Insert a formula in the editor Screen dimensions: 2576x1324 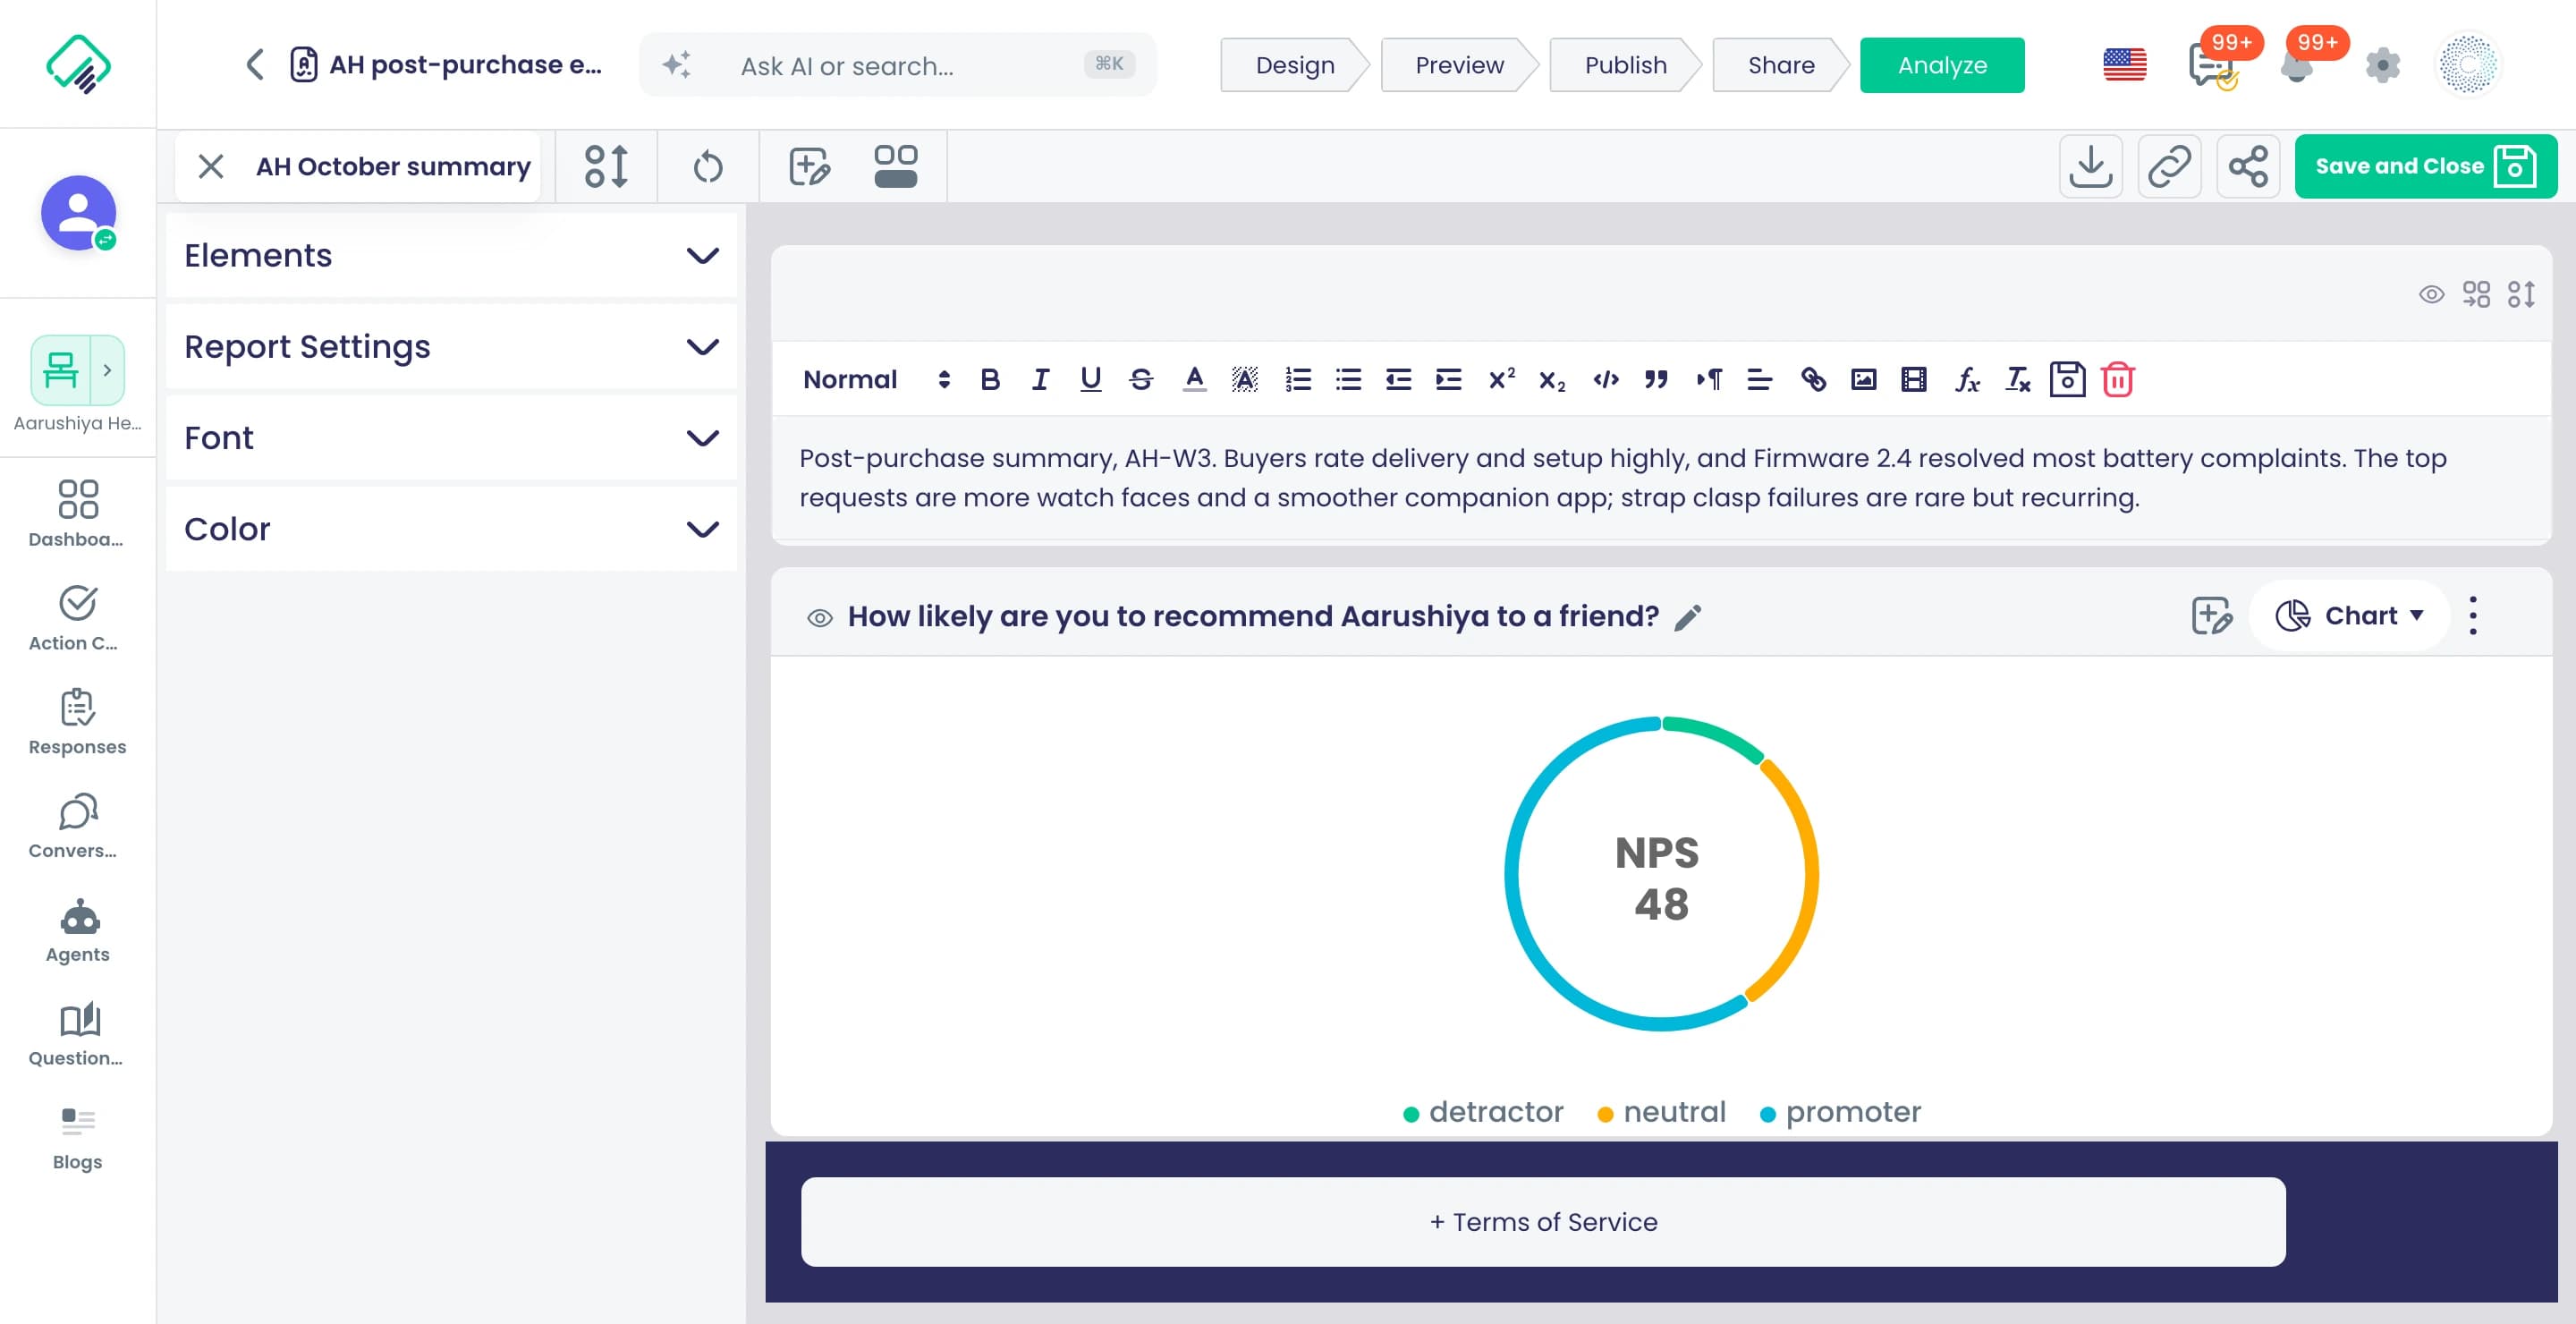coord(1967,380)
